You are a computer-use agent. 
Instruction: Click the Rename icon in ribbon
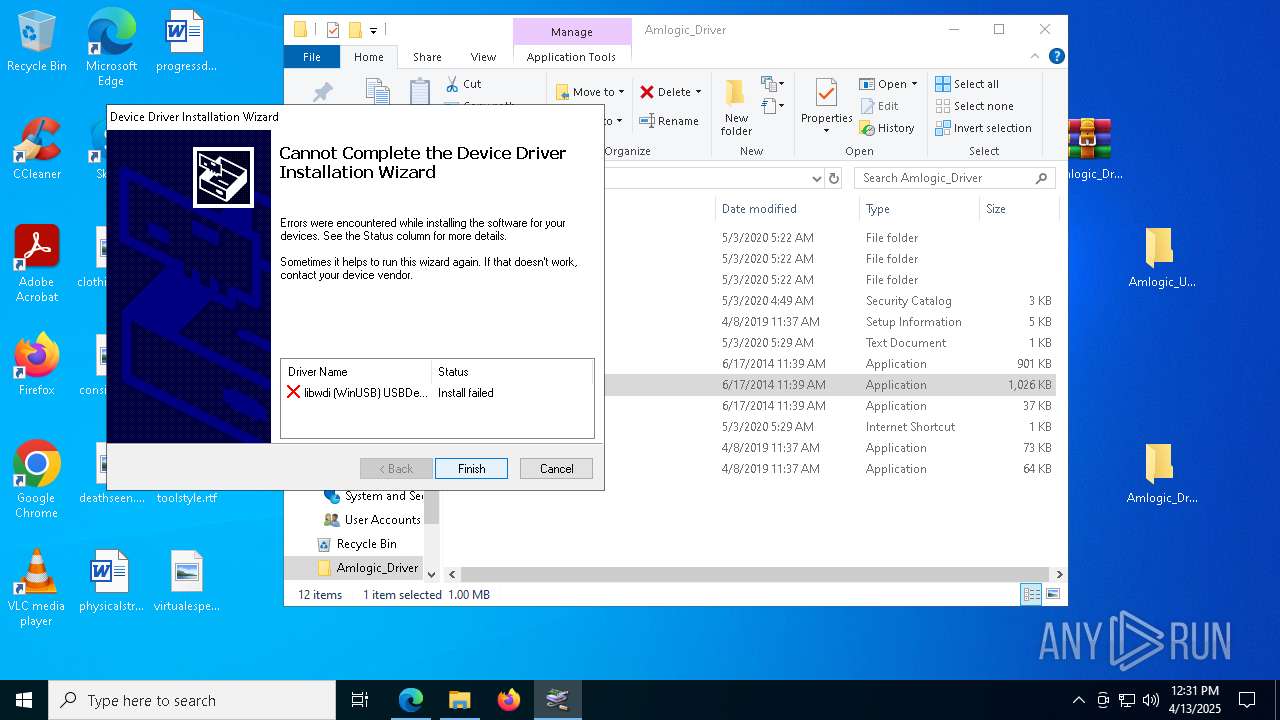647,121
